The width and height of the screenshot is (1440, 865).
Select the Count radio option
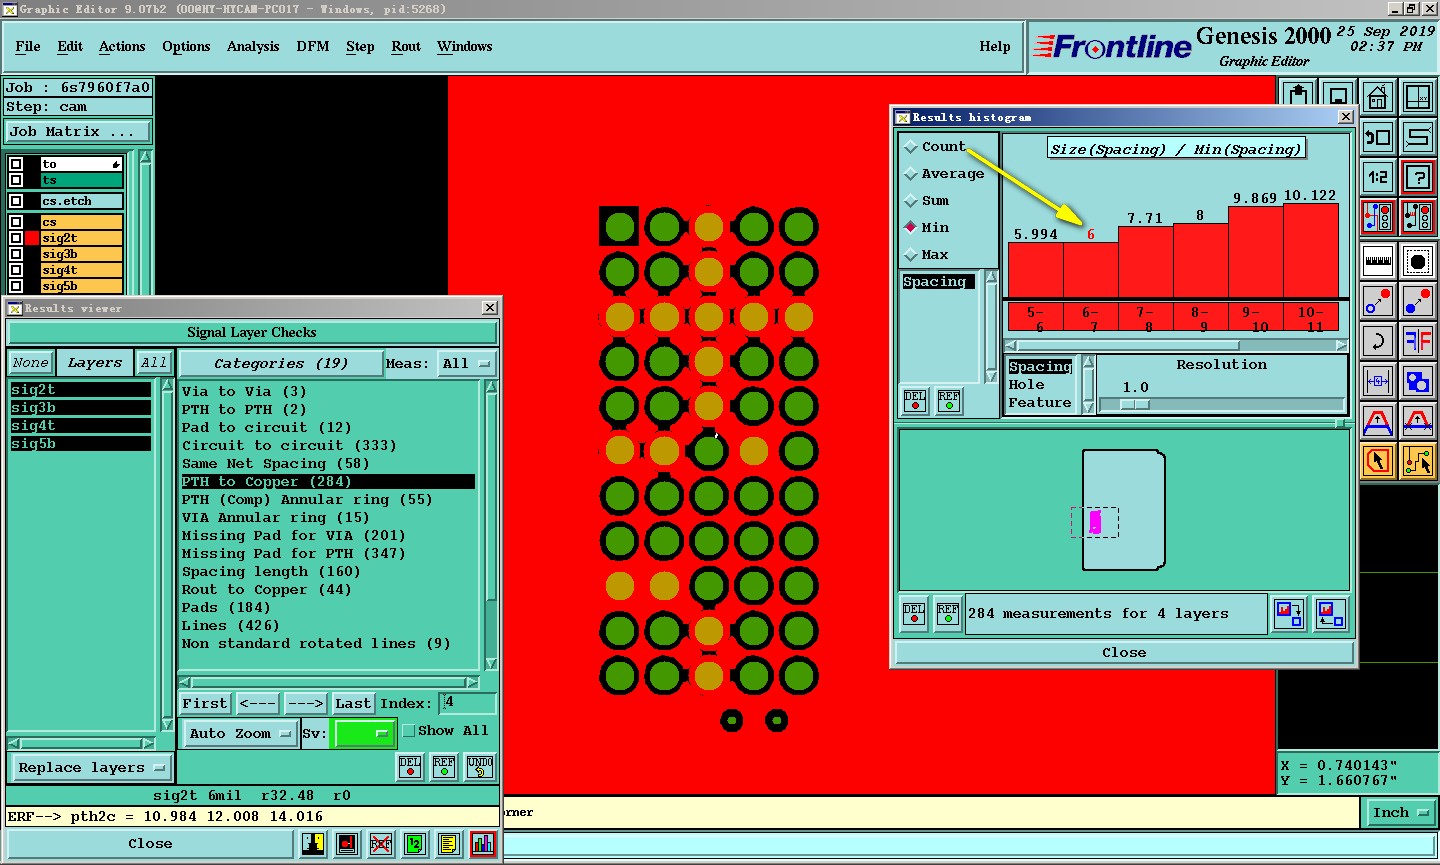point(934,146)
